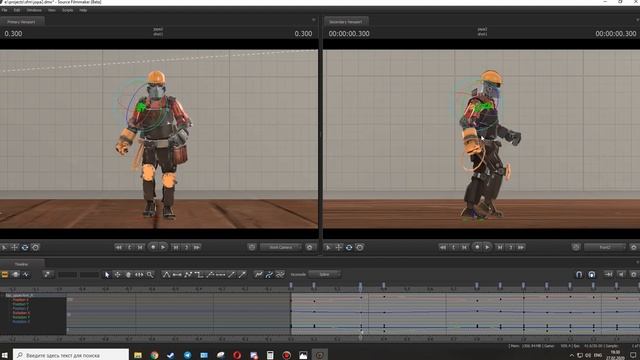Toggle the camera lock icon in secondary viewport
This screenshot has width=640, height=360.
point(576,247)
